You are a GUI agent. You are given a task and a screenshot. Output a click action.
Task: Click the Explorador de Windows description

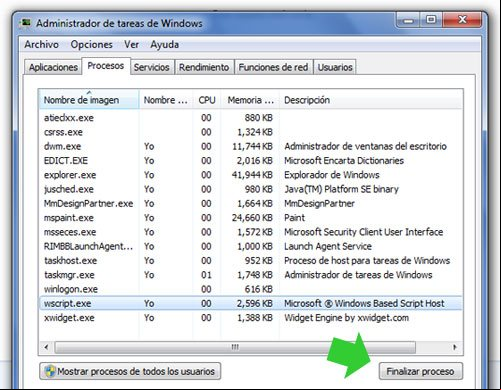pyautogui.click(x=332, y=175)
